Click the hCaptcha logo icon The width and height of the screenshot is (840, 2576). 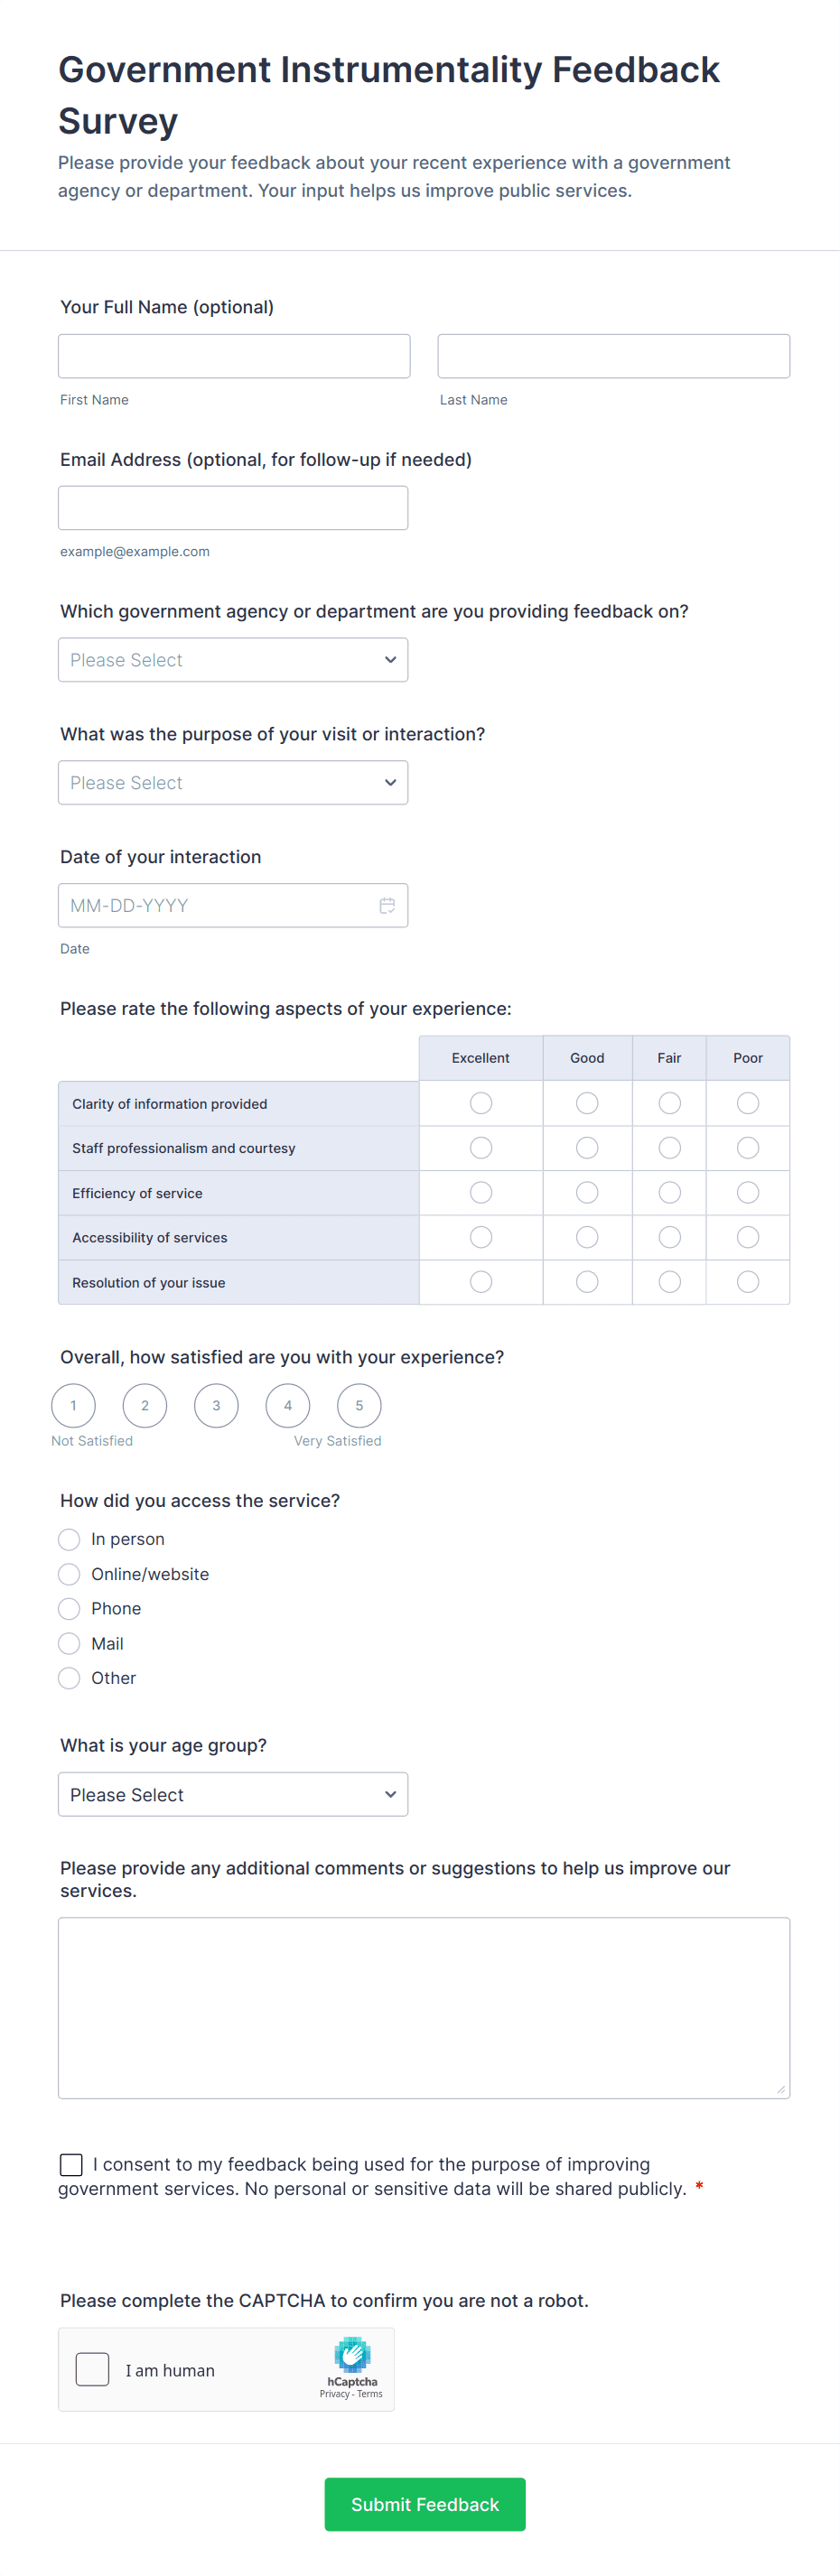coord(352,2353)
